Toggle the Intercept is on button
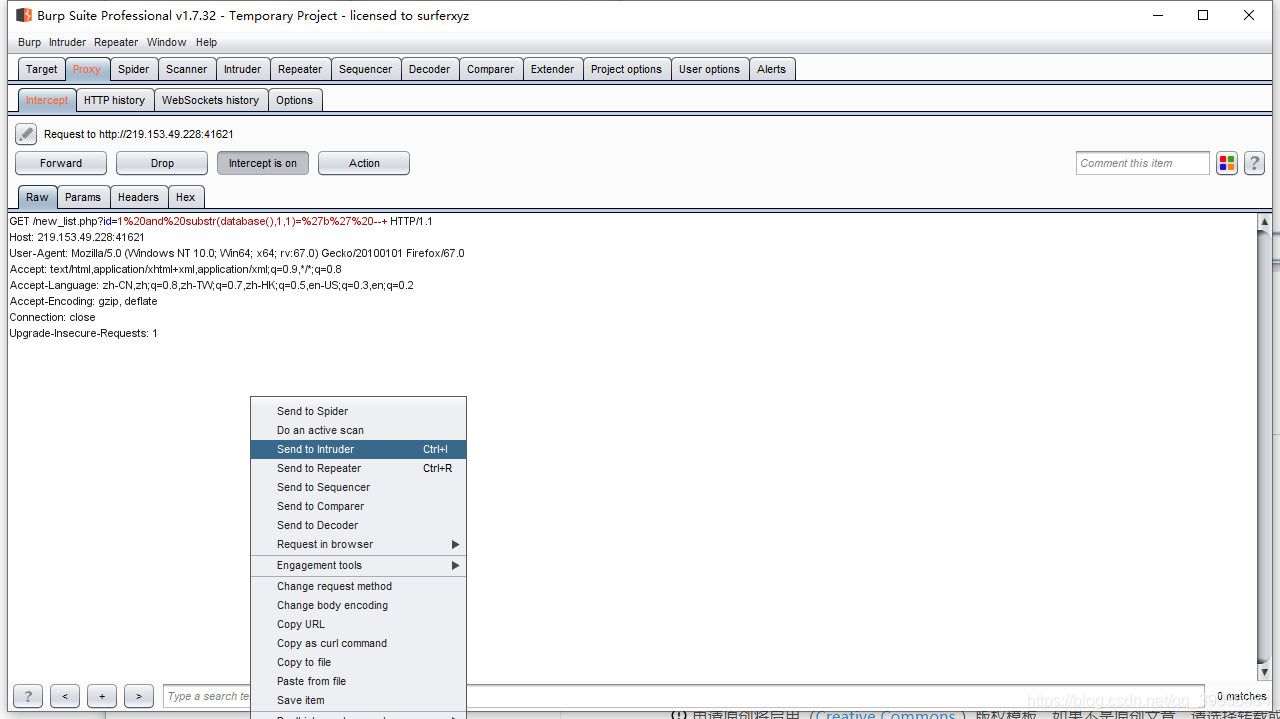Screen dimensions: 1280x719 pyautogui.click(x=263, y=163)
